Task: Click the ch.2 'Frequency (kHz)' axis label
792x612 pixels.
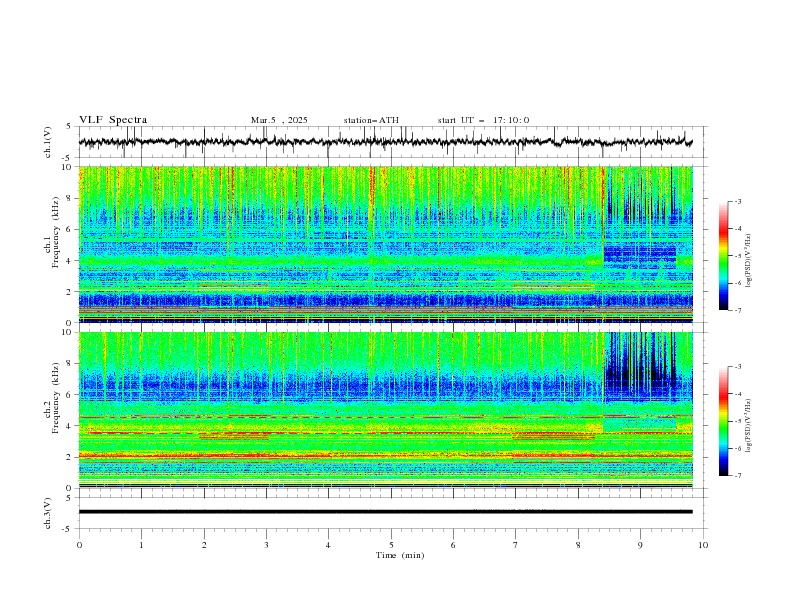Action: coord(56,398)
